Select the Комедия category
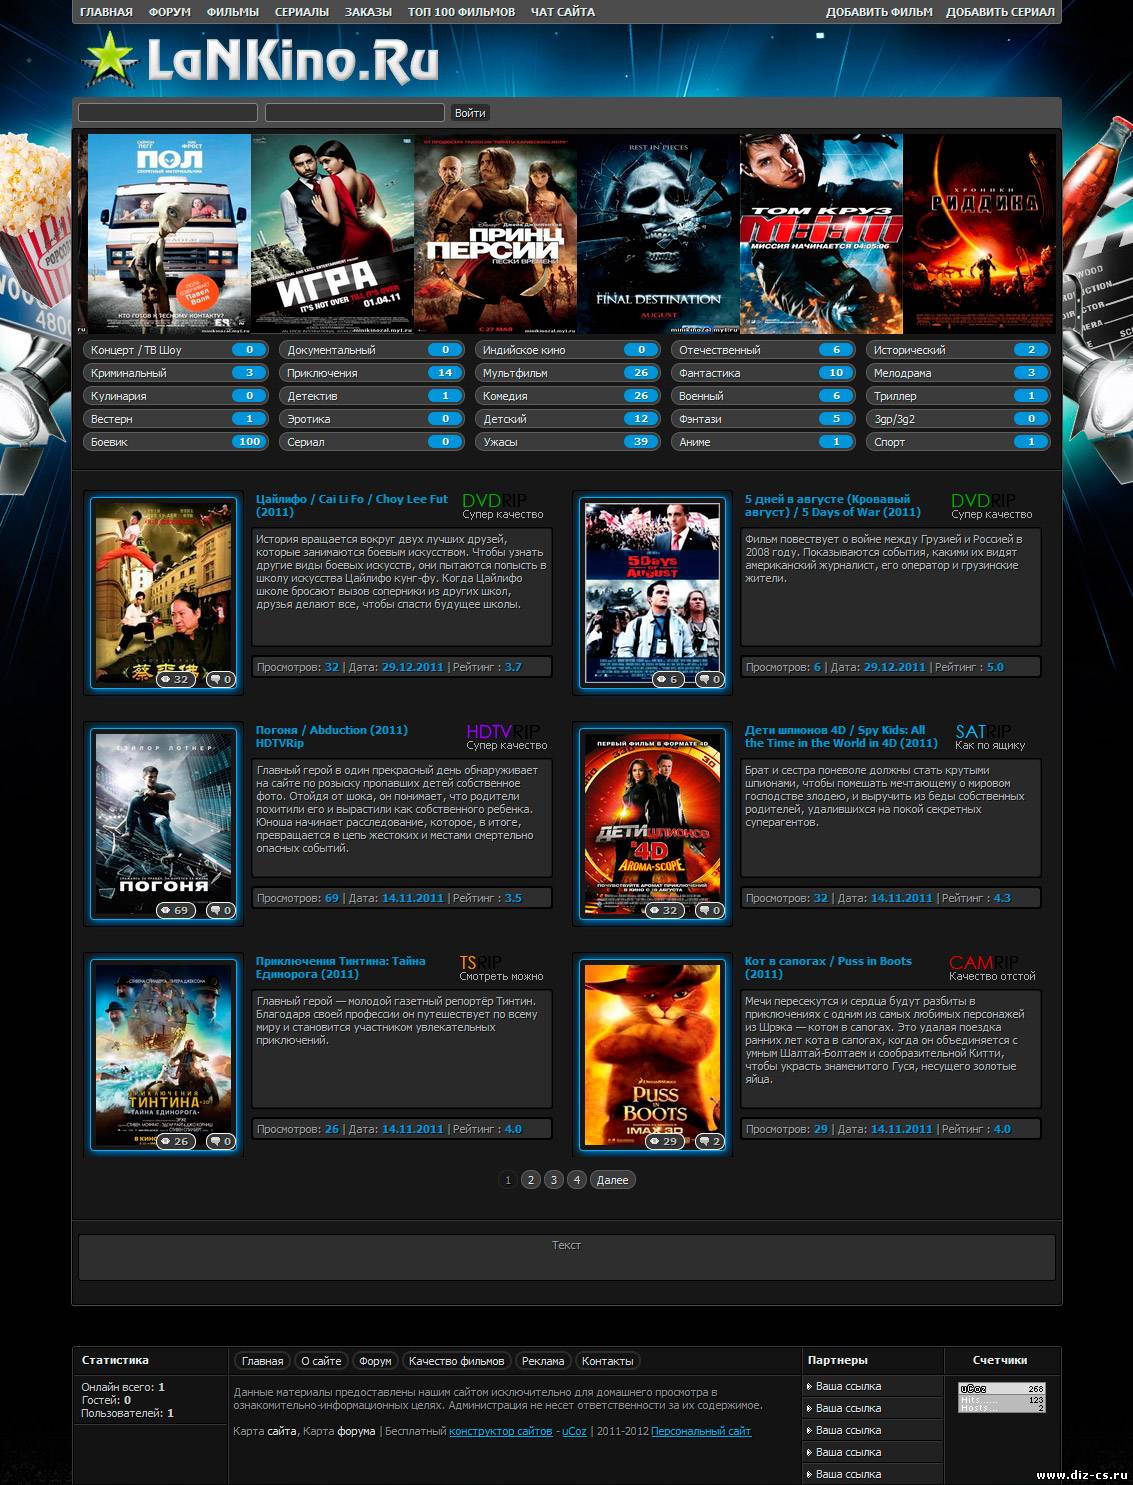 click(567, 396)
